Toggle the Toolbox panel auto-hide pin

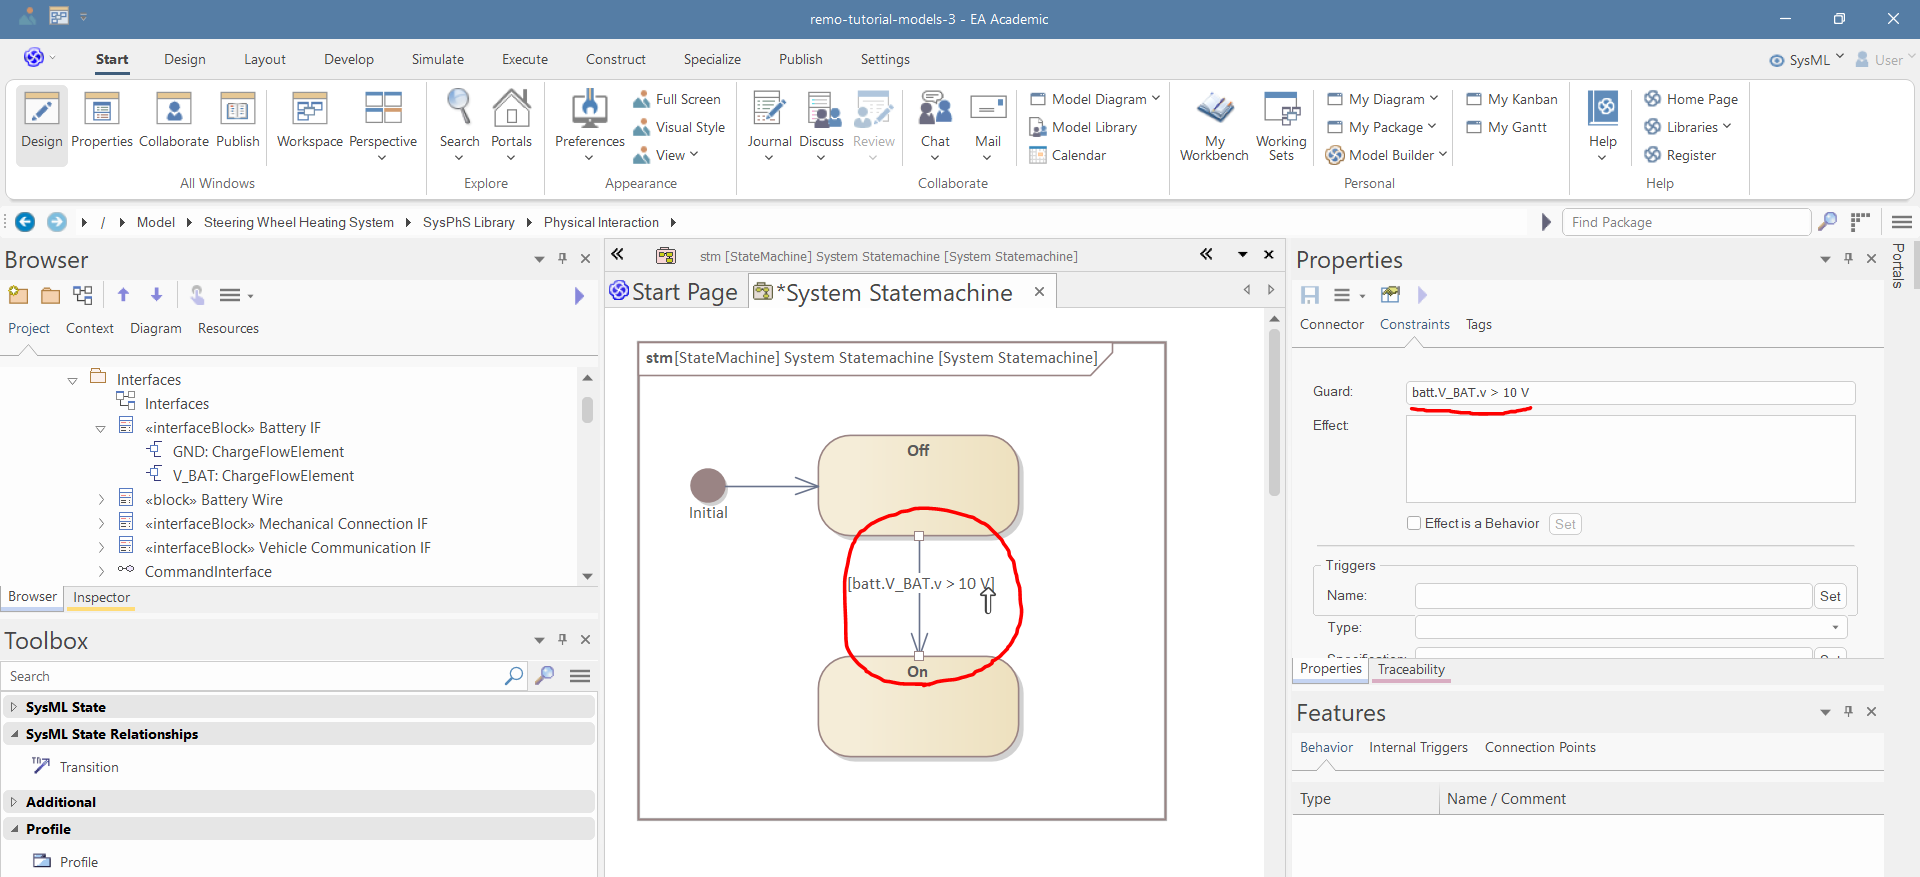(562, 640)
